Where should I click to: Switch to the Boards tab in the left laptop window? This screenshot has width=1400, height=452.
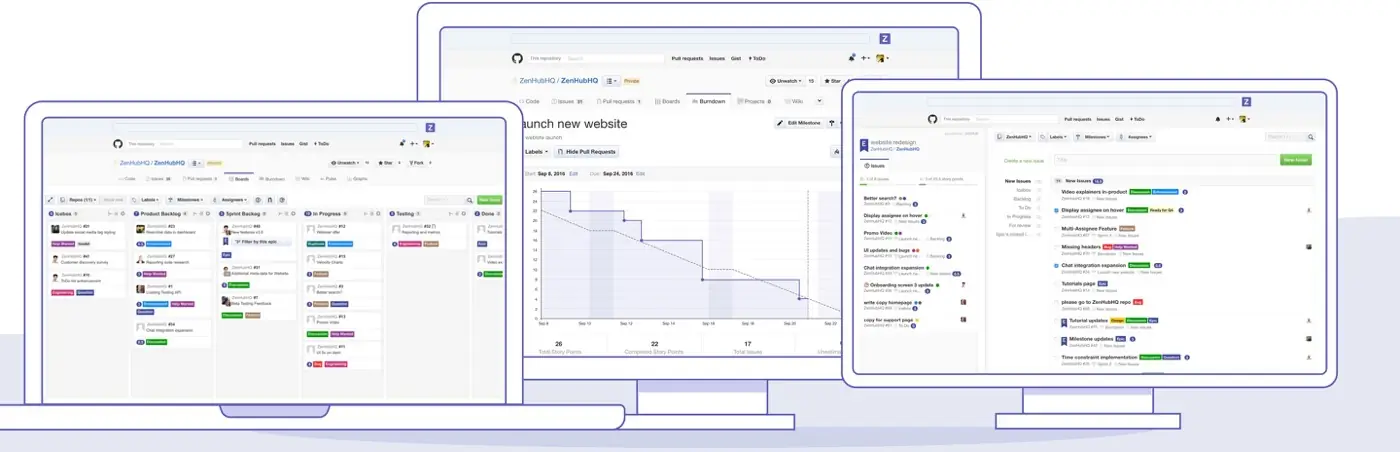pyautogui.click(x=239, y=179)
